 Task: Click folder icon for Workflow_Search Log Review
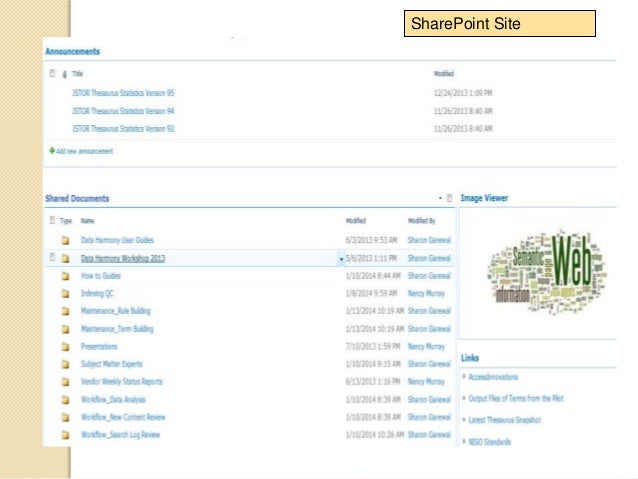66,435
